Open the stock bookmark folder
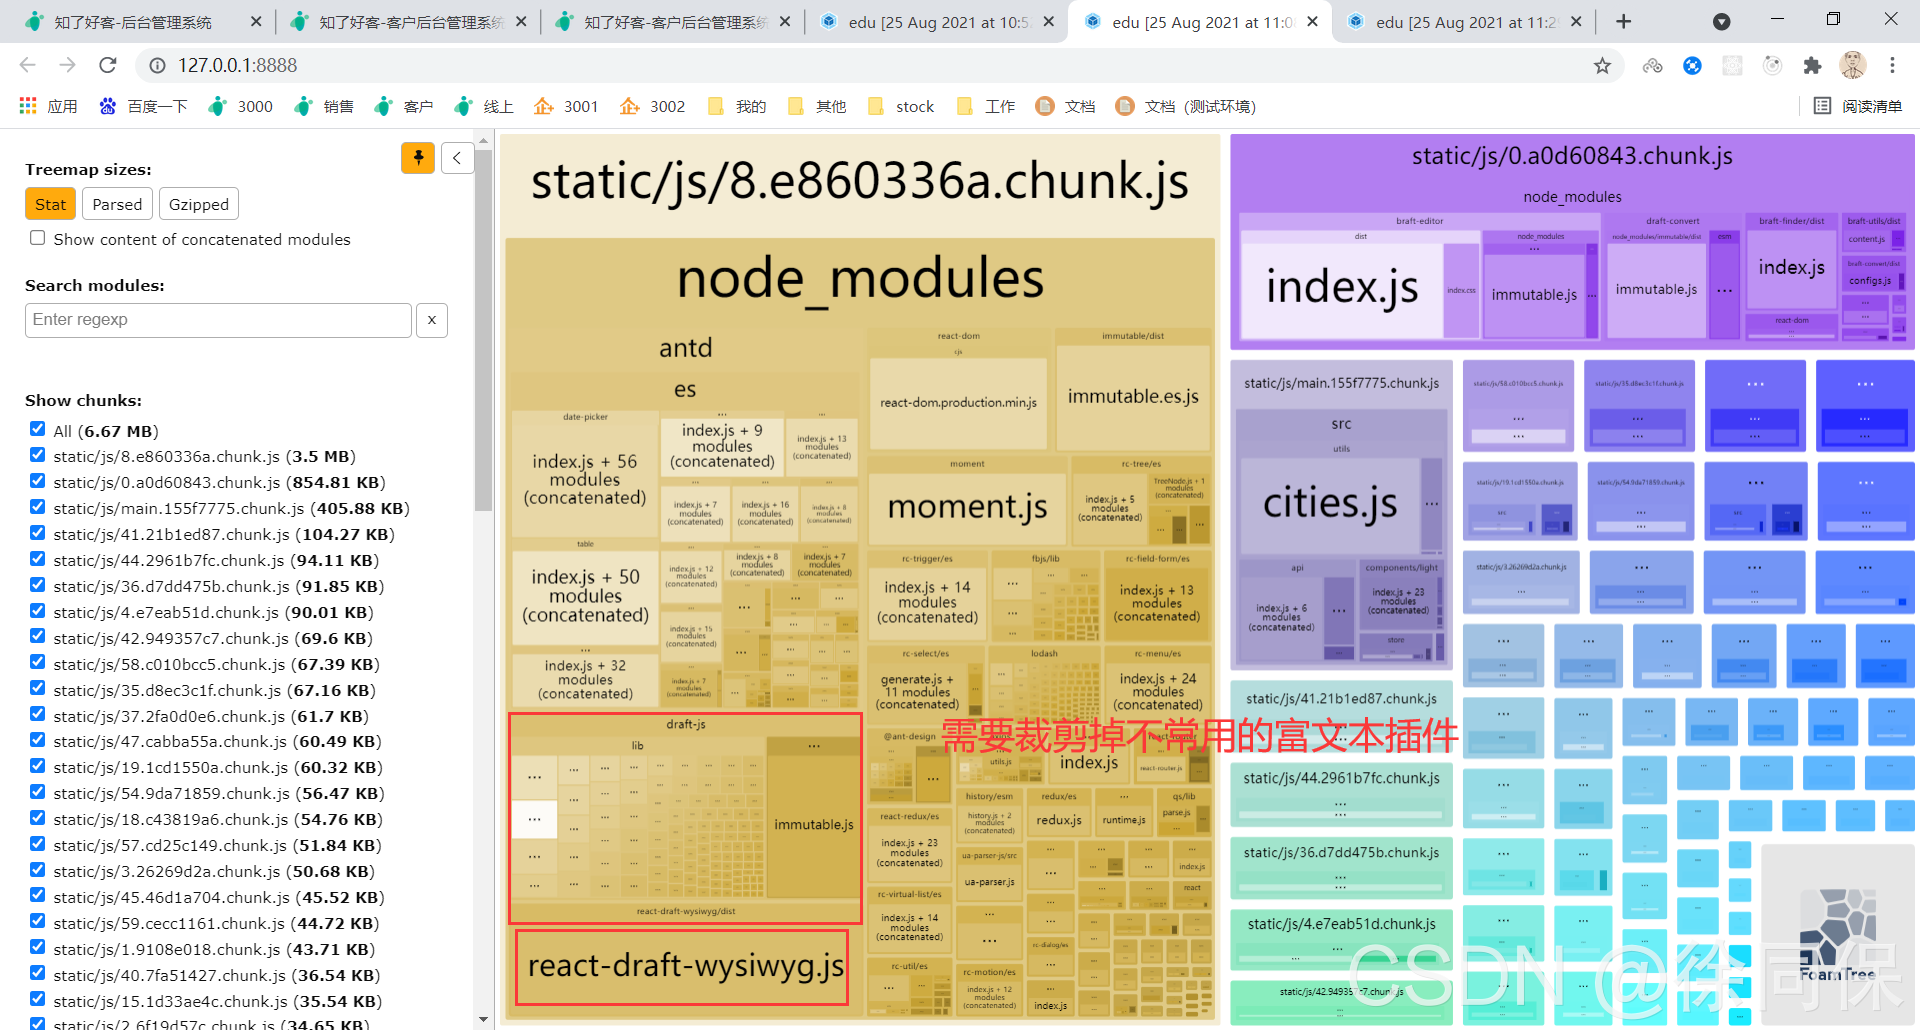1920x1030 pixels. (x=901, y=106)
